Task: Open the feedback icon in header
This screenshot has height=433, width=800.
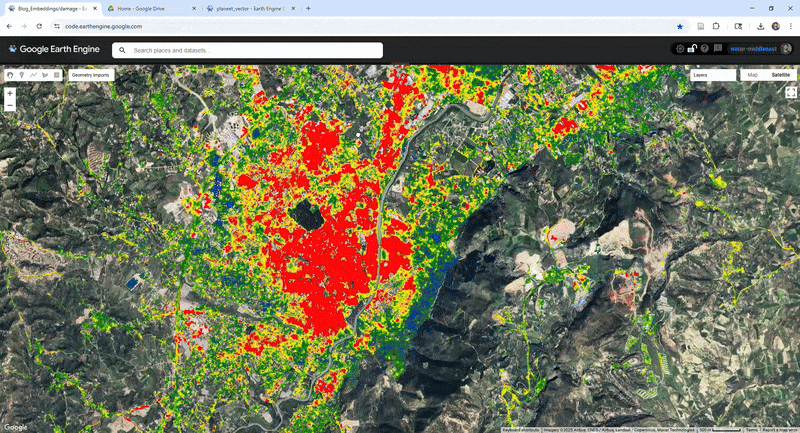Action: pos(718,48)
